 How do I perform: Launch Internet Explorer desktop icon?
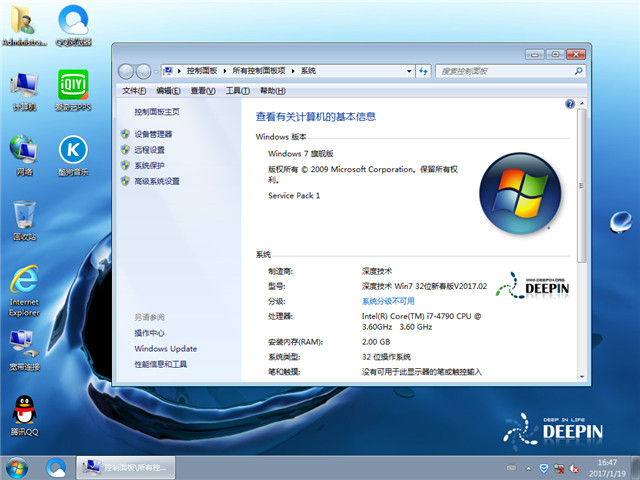(x=24, y=291)
